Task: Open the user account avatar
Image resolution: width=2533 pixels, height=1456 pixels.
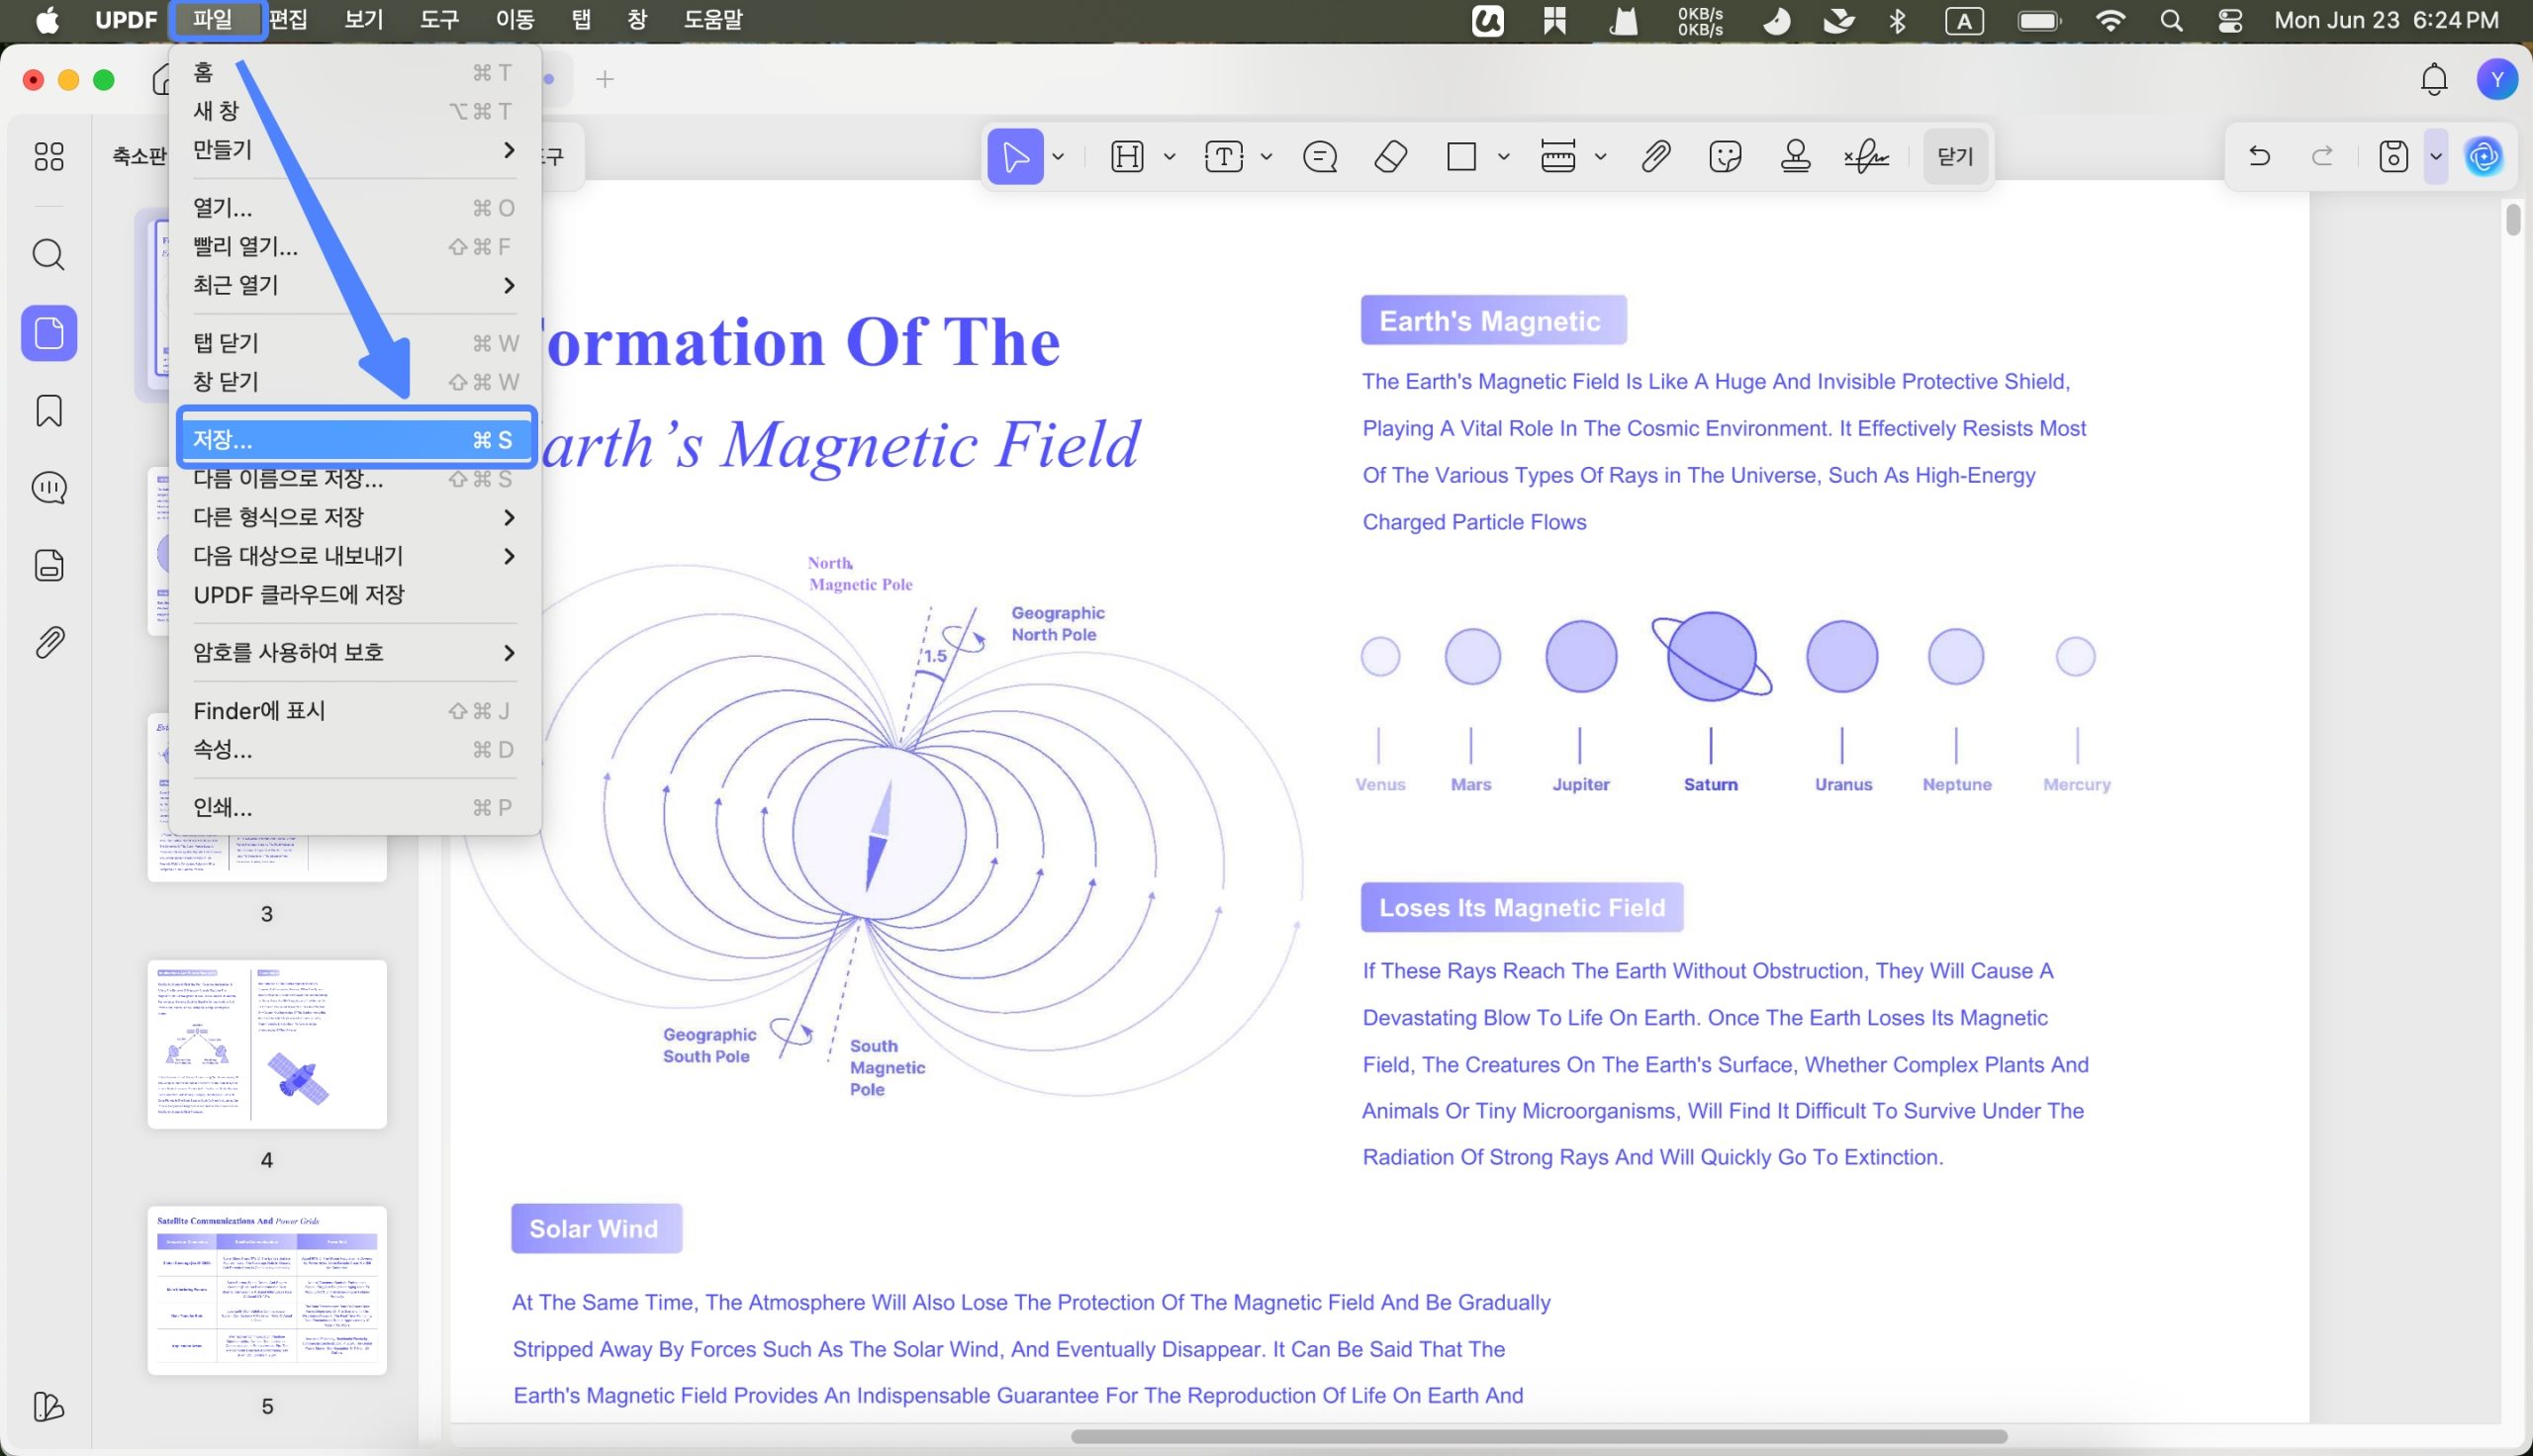Action: coord(2497,79)
